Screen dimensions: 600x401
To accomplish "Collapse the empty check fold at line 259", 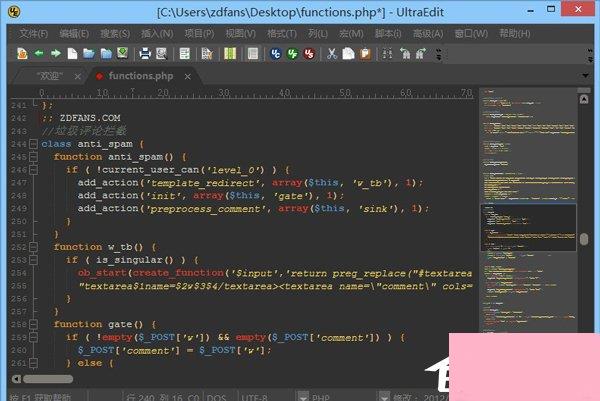I will click(34, 337).
